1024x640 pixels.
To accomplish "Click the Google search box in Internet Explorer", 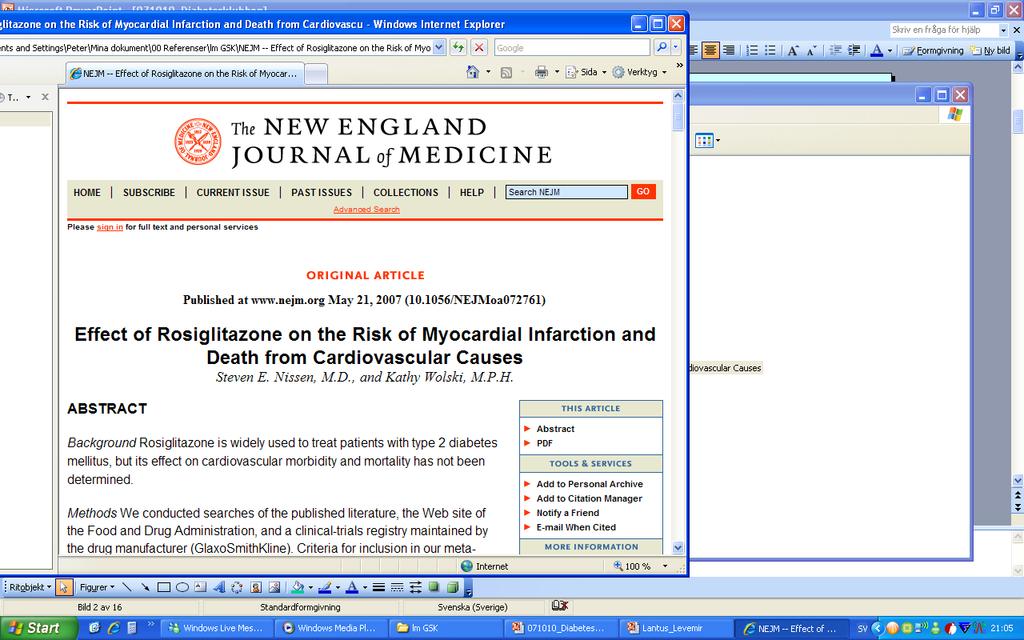I will coord(572,48).
